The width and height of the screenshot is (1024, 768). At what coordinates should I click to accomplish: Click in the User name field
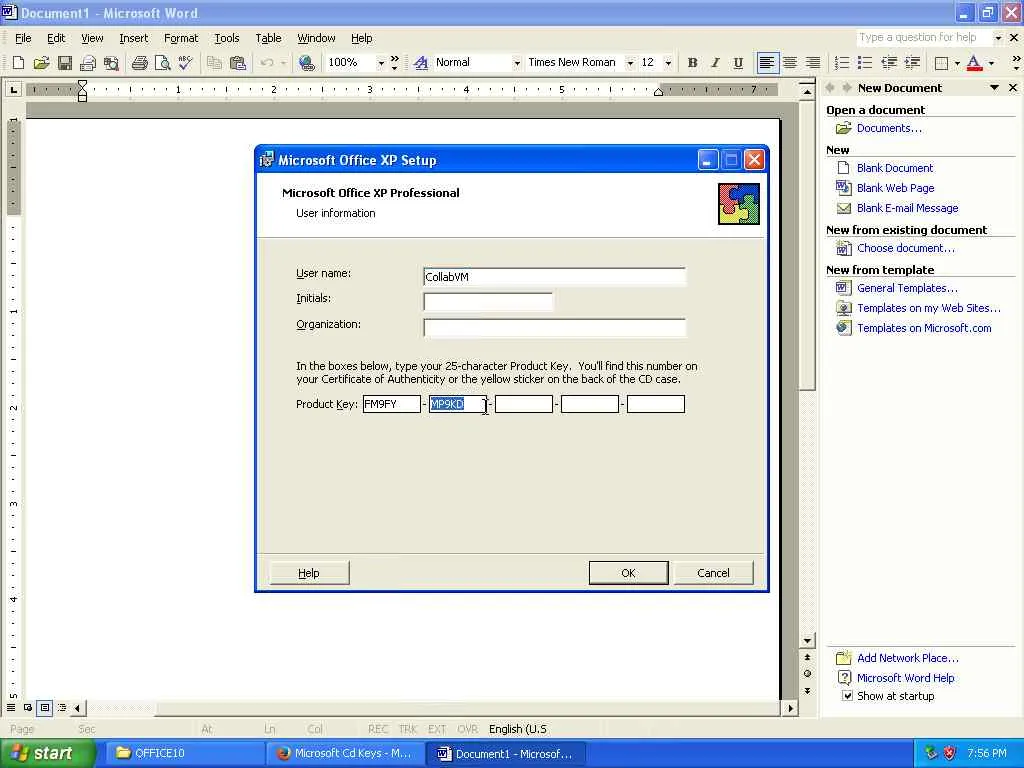(554, 277)
